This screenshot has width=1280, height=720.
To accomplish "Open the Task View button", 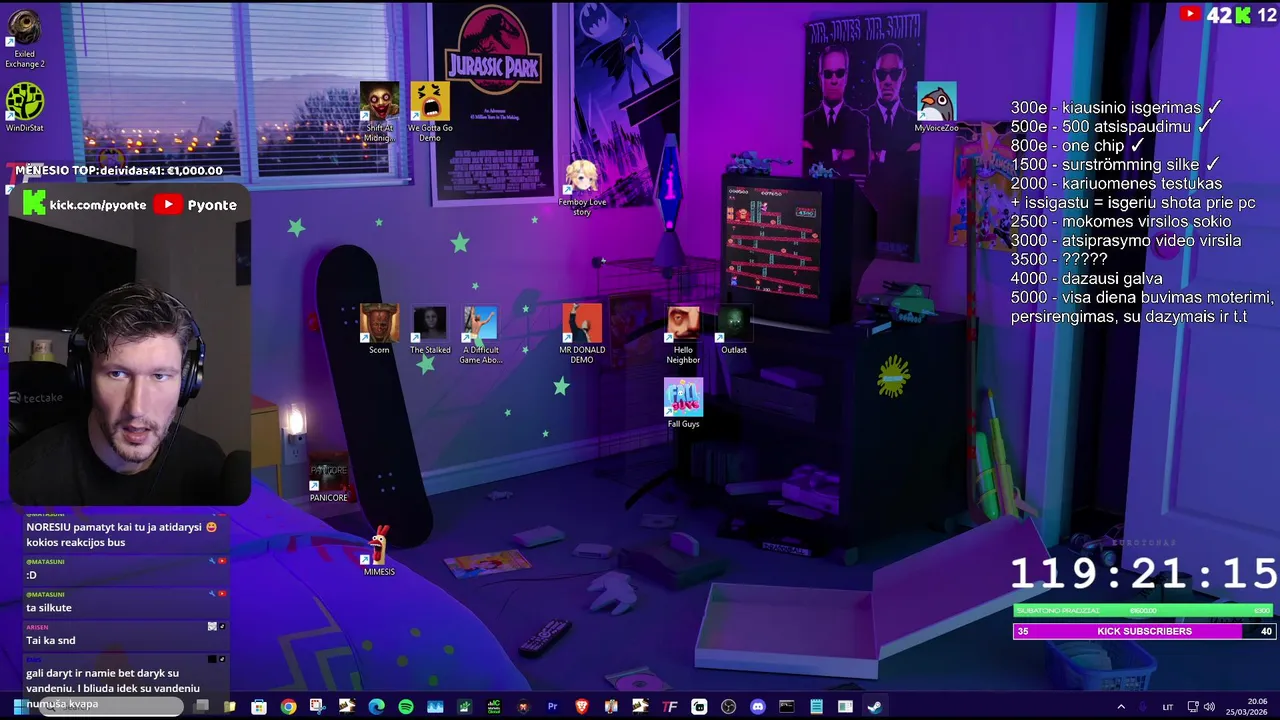I will 201,707.
